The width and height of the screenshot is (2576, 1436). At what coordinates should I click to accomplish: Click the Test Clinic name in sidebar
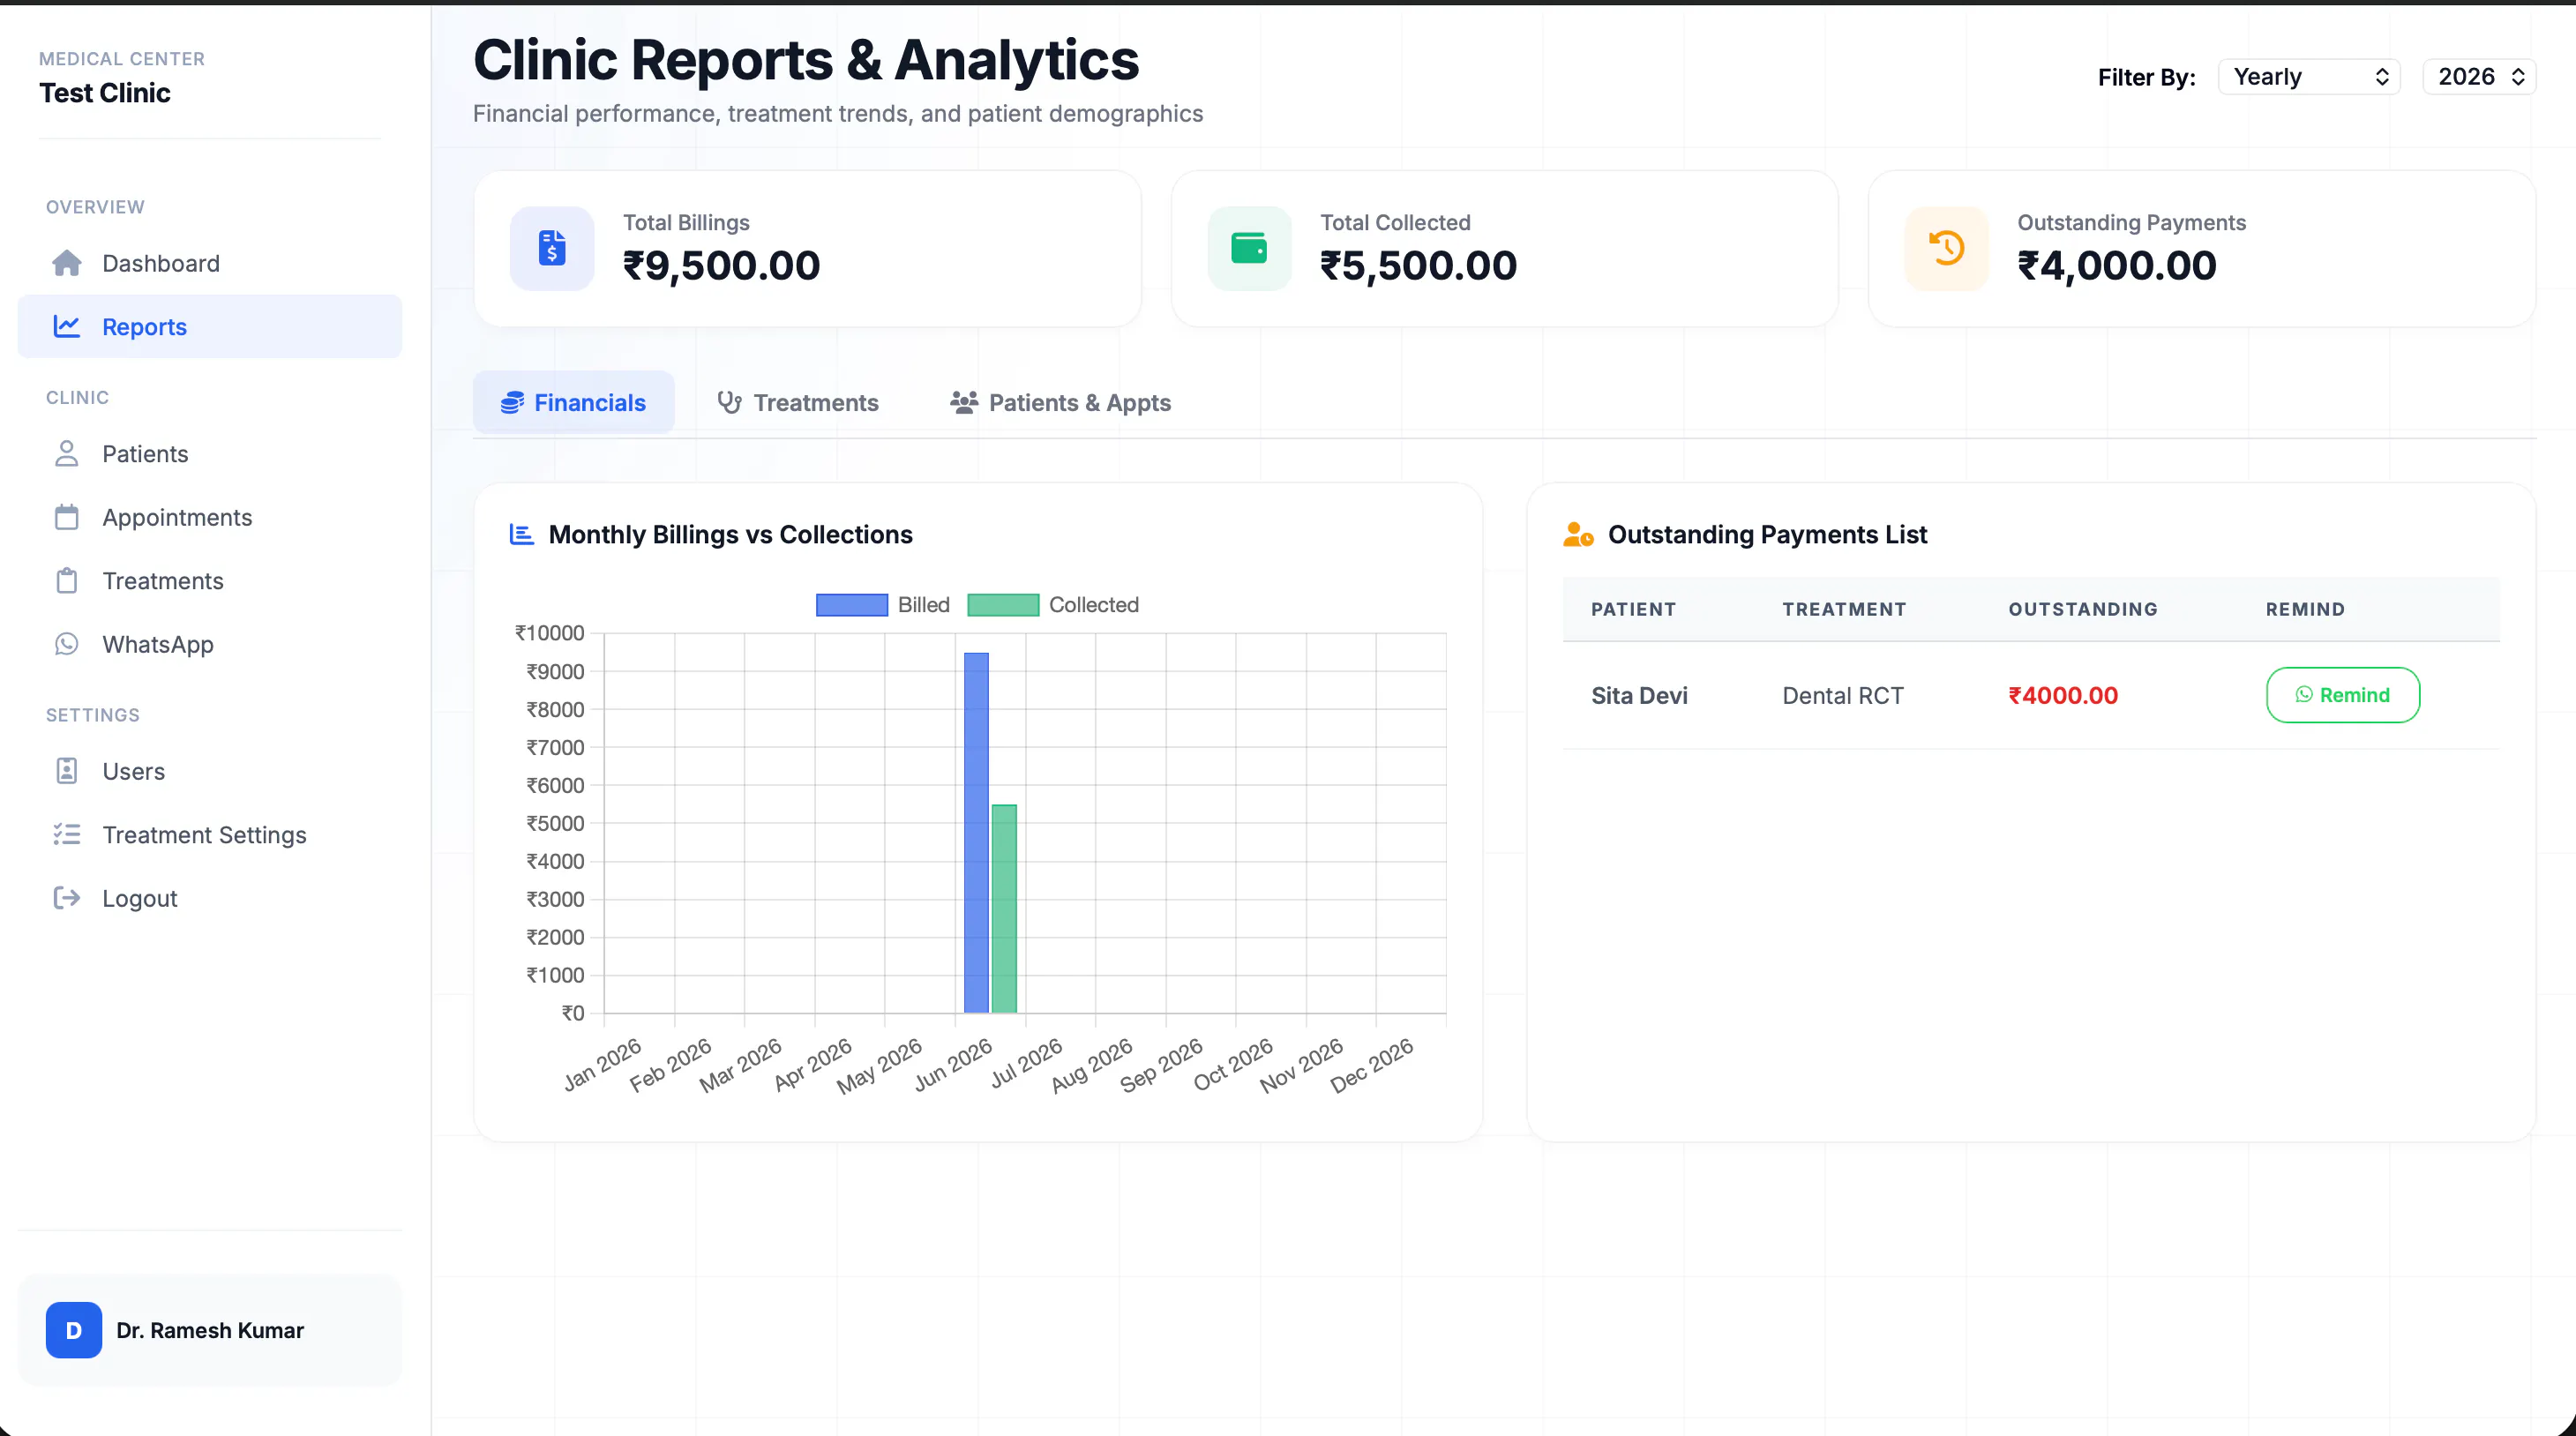[105, 93]
